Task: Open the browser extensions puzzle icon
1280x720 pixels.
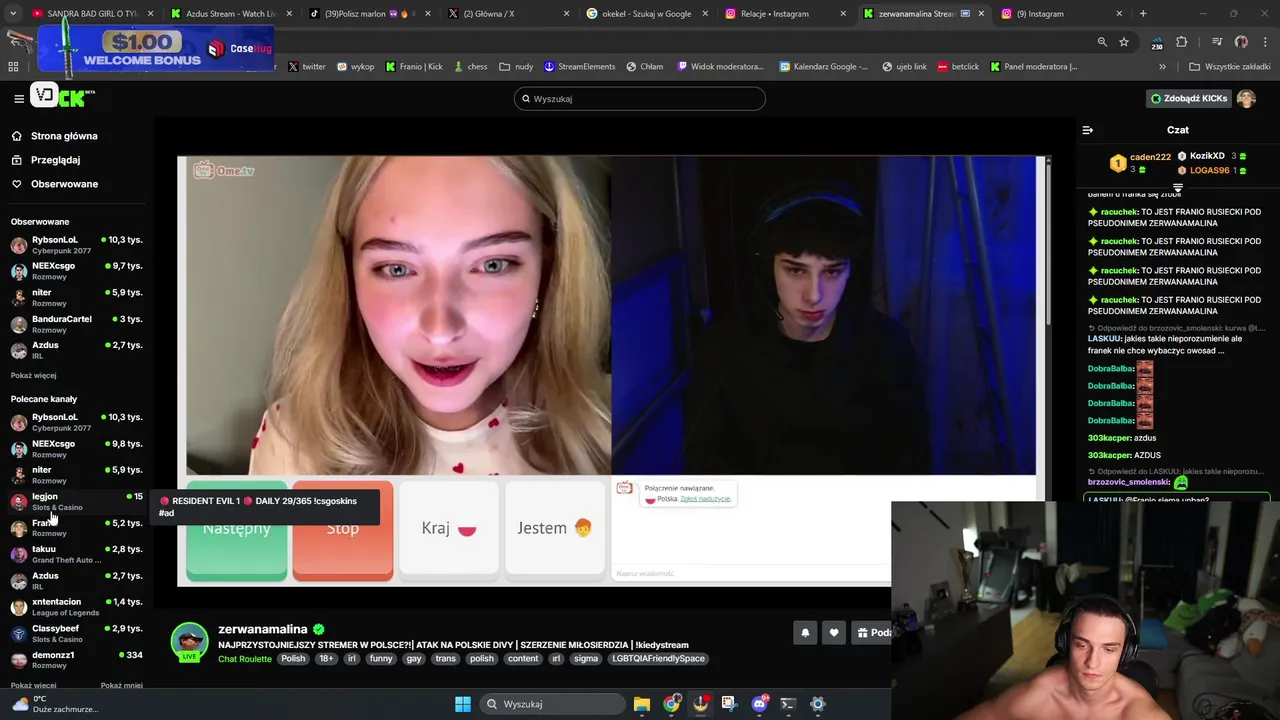Action: [x=1182, y=42]
